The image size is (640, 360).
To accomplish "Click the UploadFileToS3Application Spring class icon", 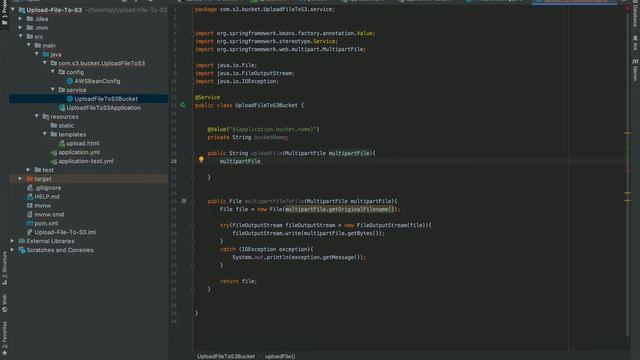I will 62,108.
